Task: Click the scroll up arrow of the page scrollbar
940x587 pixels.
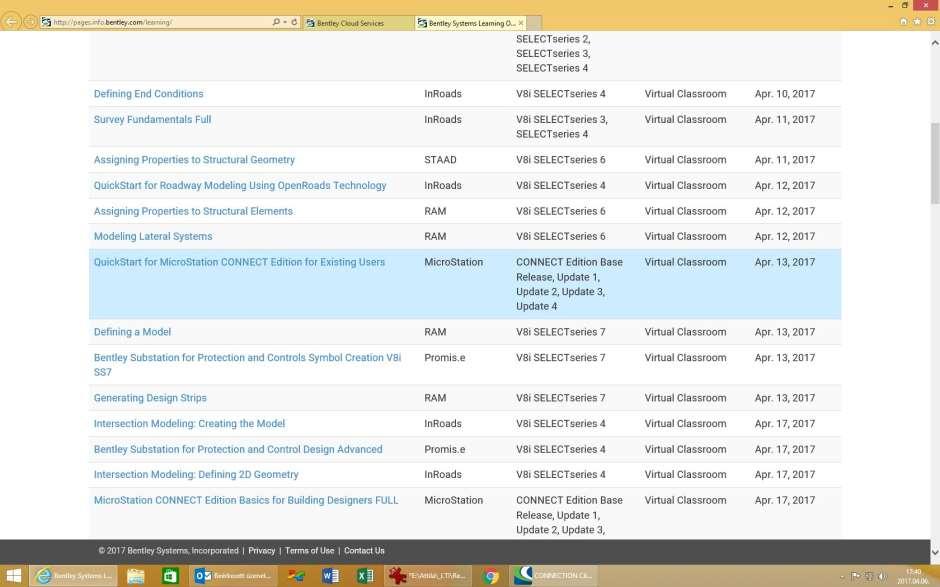Action: pyautogui.click(x=935, y=43)
